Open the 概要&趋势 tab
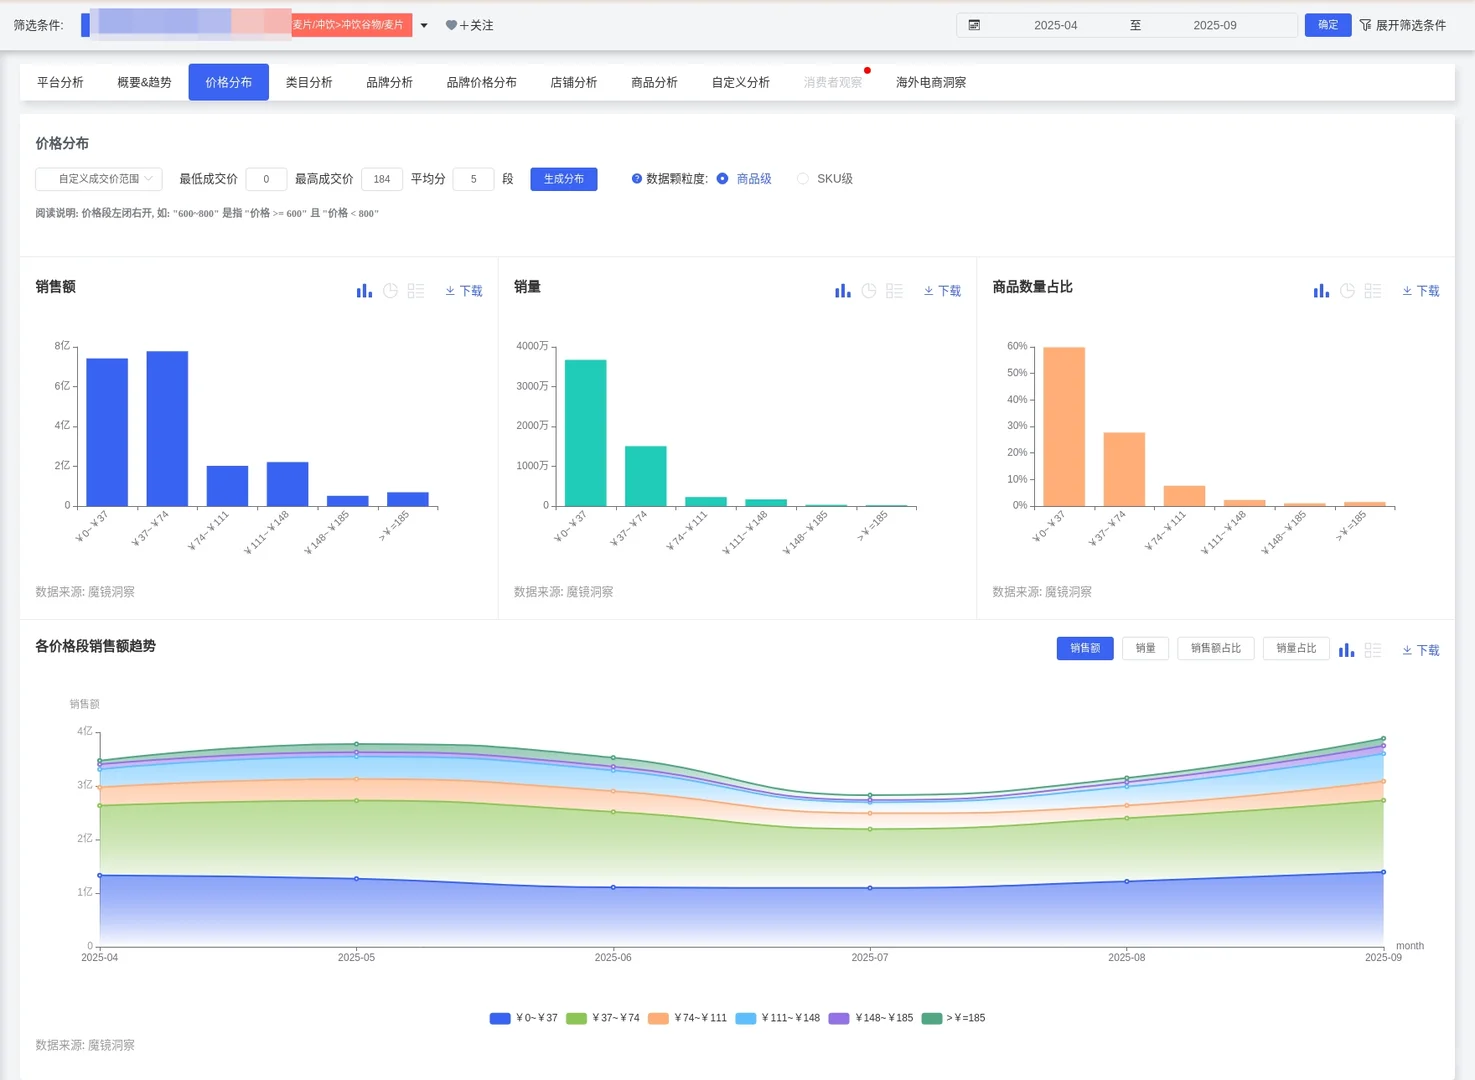The image size is (1475, 1080). (x=144, y=82)
